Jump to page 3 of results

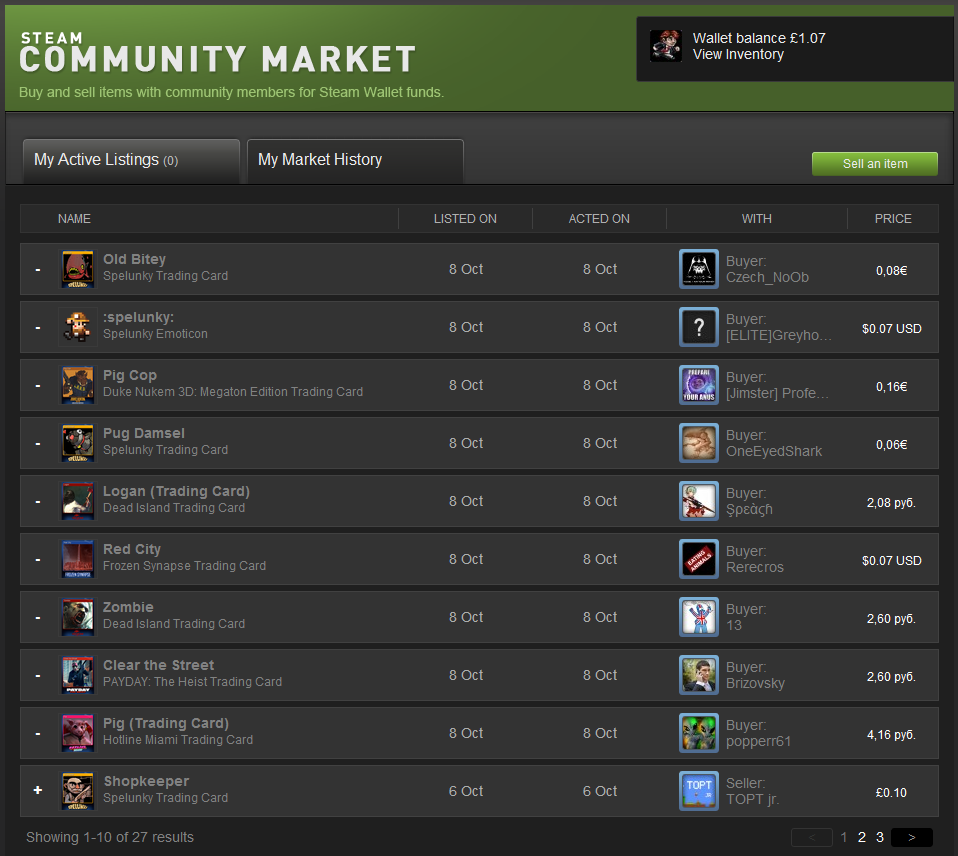[x=880, y=837]
